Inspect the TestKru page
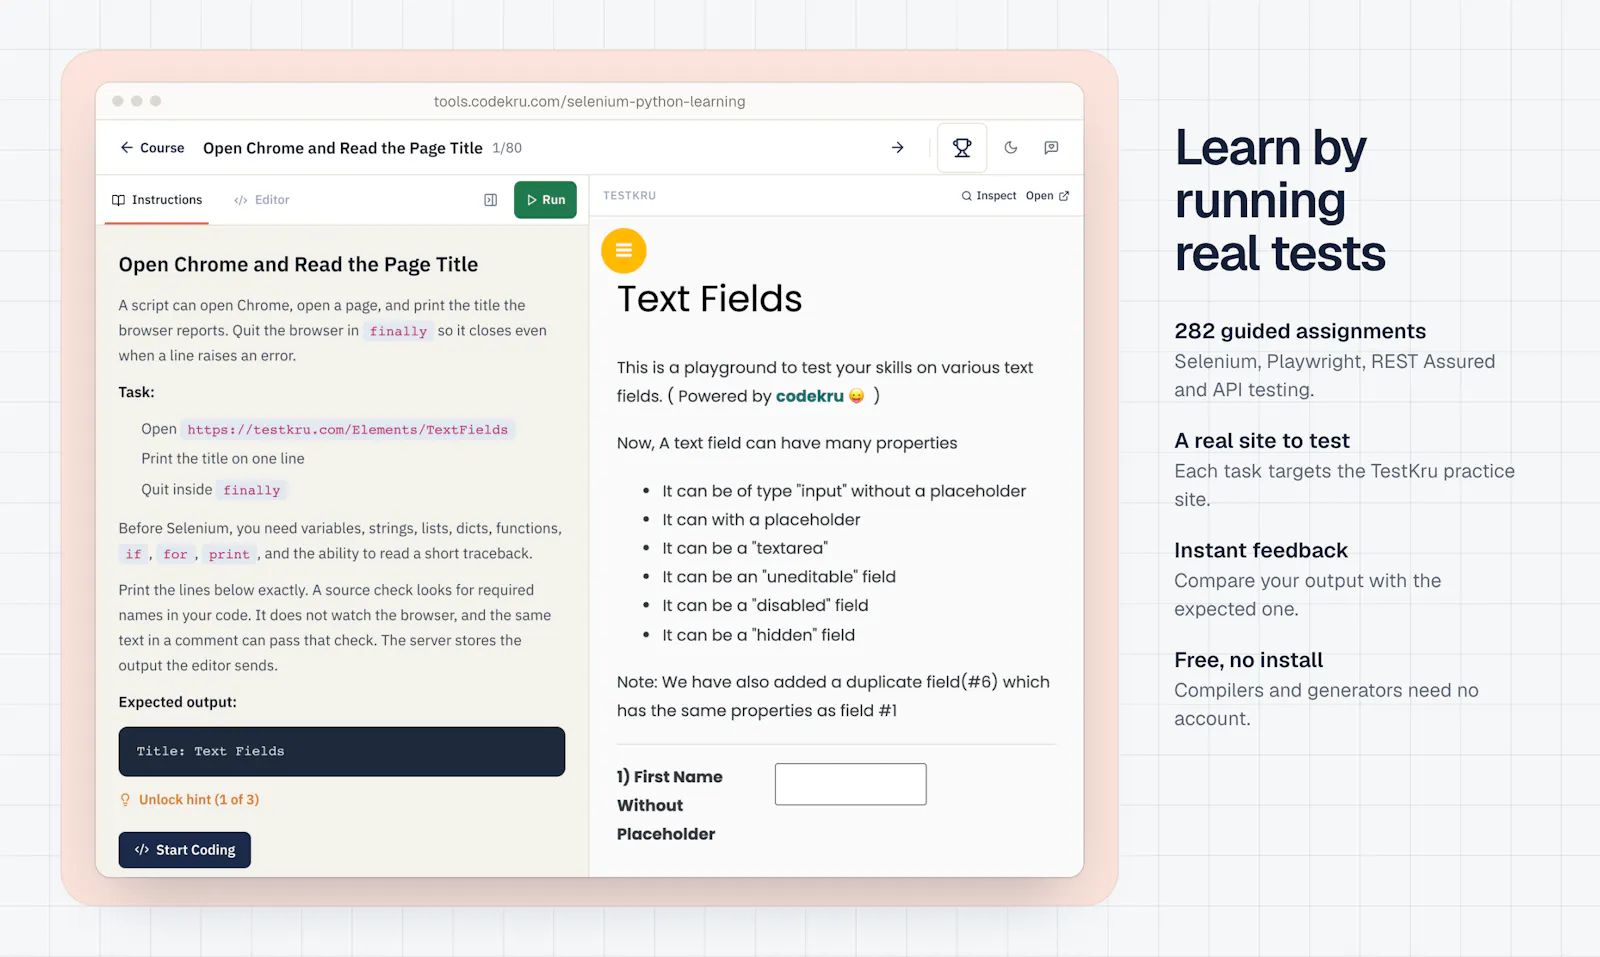This screenshot has width=1600, height=957. pos(988,196)
